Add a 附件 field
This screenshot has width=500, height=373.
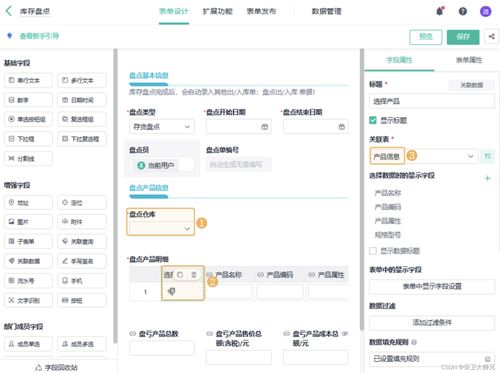[x=82, y=222]
